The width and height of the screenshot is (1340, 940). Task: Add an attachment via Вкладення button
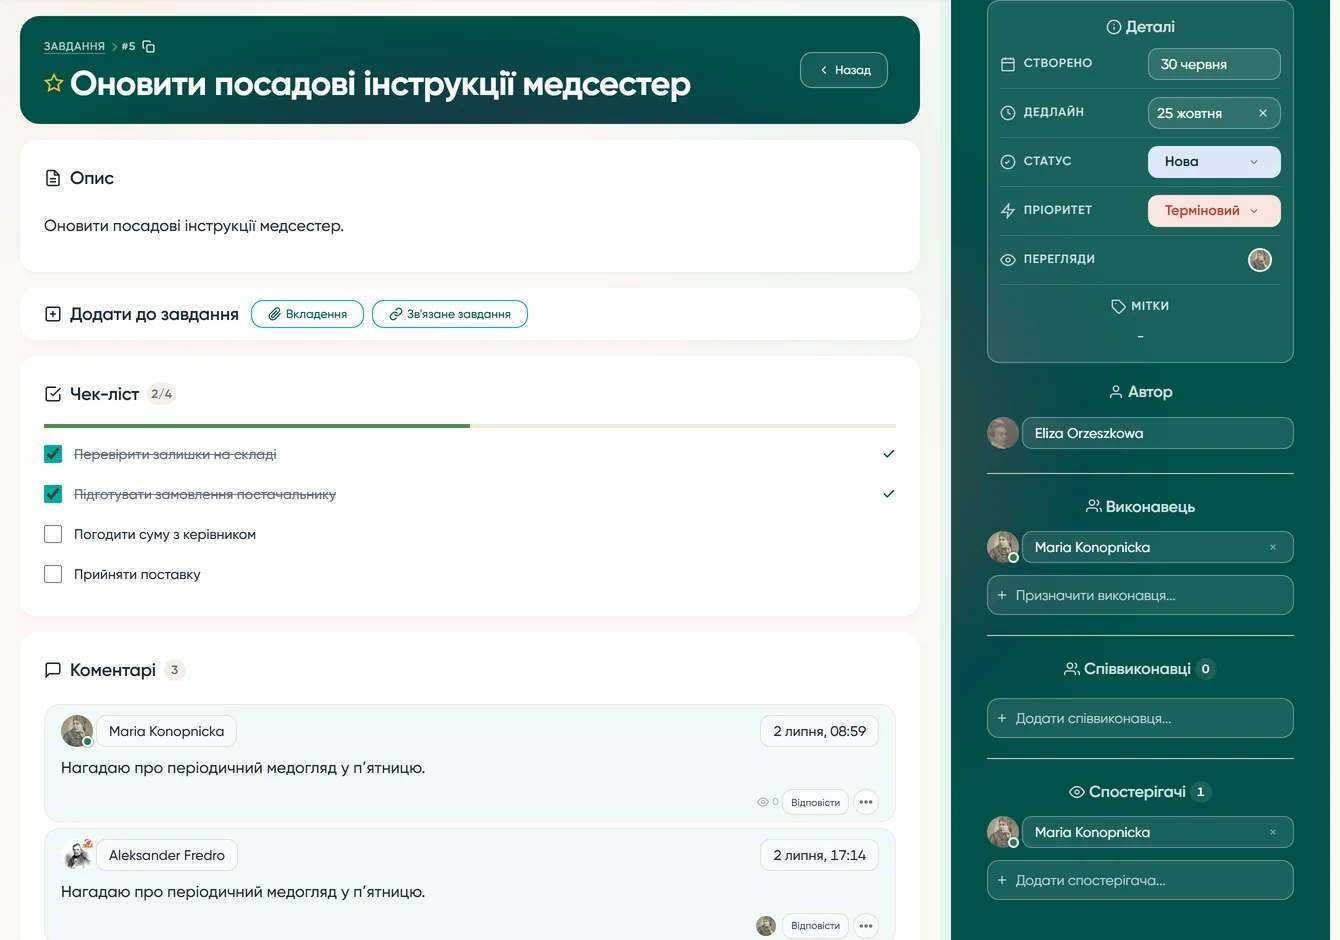coord(307,314)
